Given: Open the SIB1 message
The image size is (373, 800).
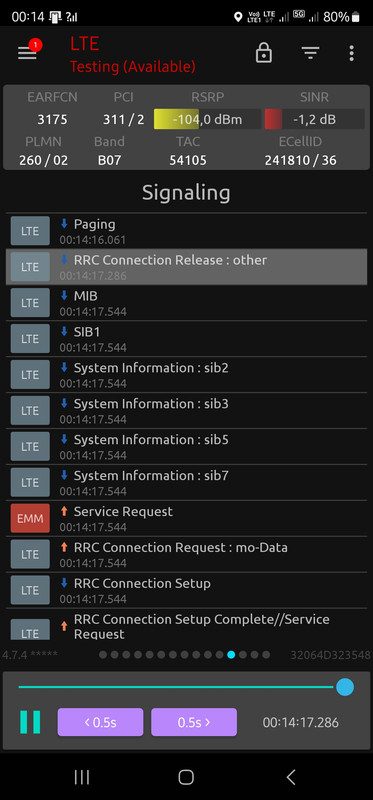Looking at the screenshot, I should click(186, 338).
